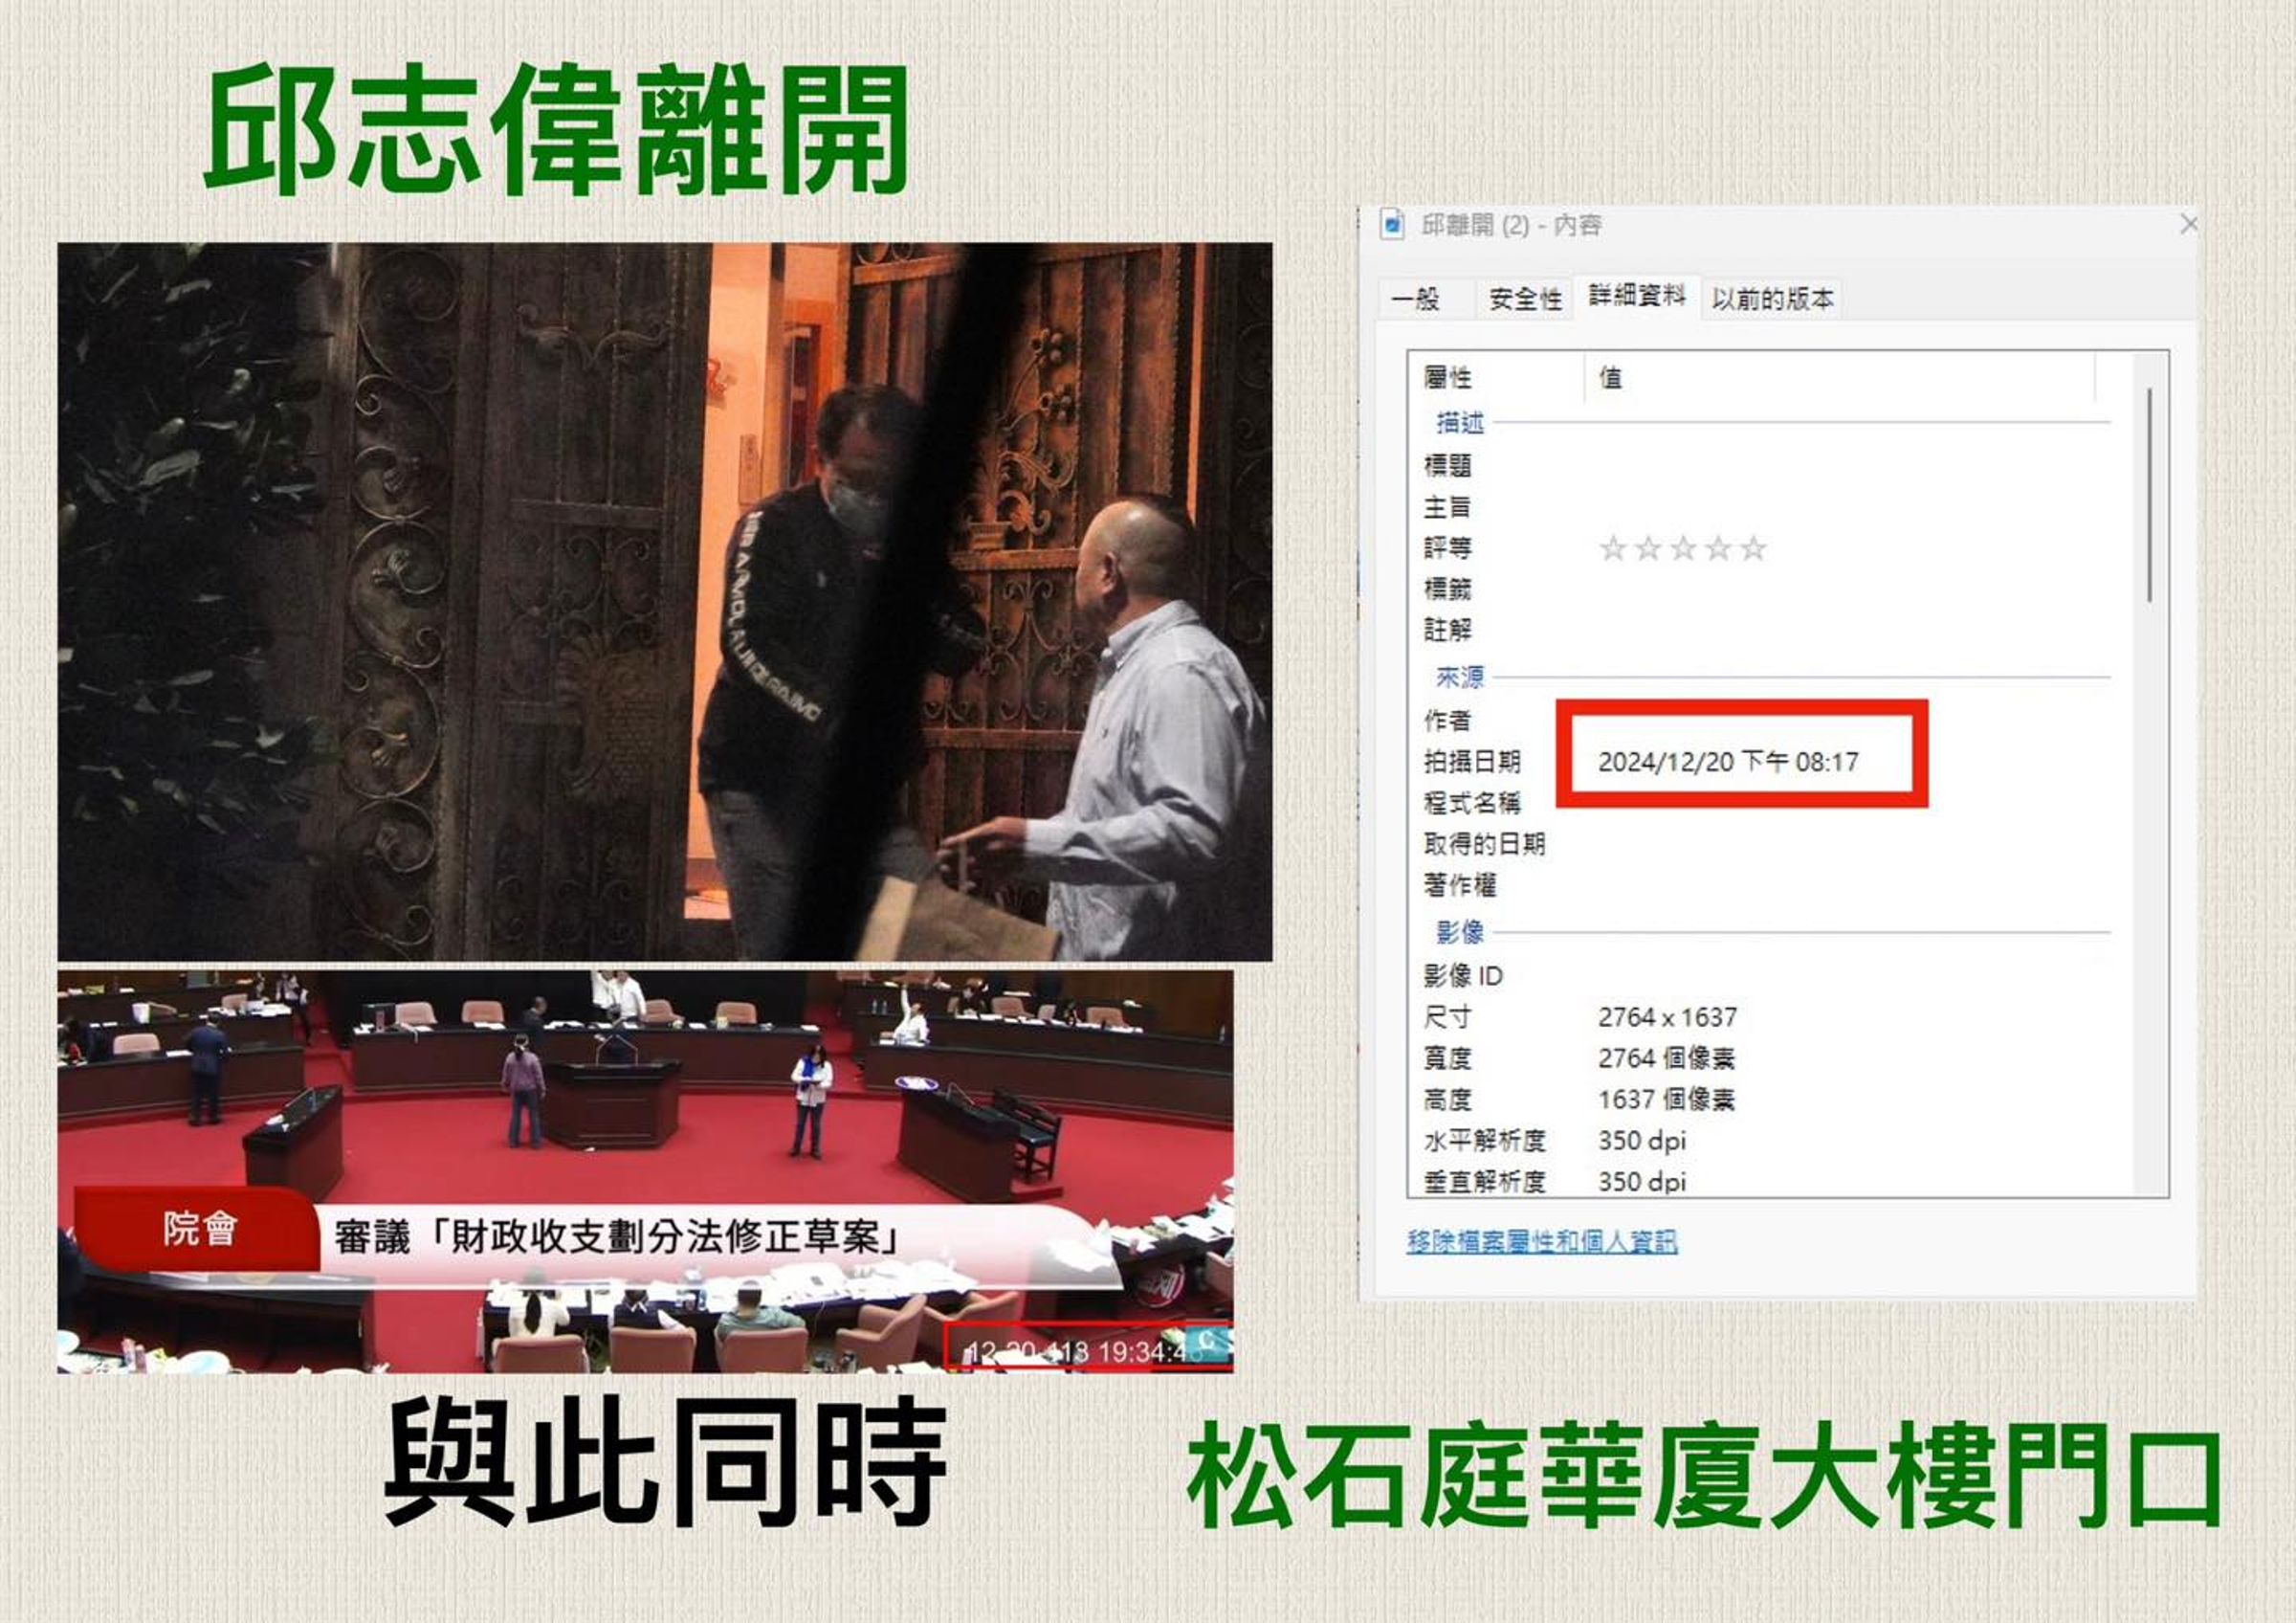Click the file icon in the dialog title
This screenshot has width=2296, height=1623.
tap(1392, 224)
